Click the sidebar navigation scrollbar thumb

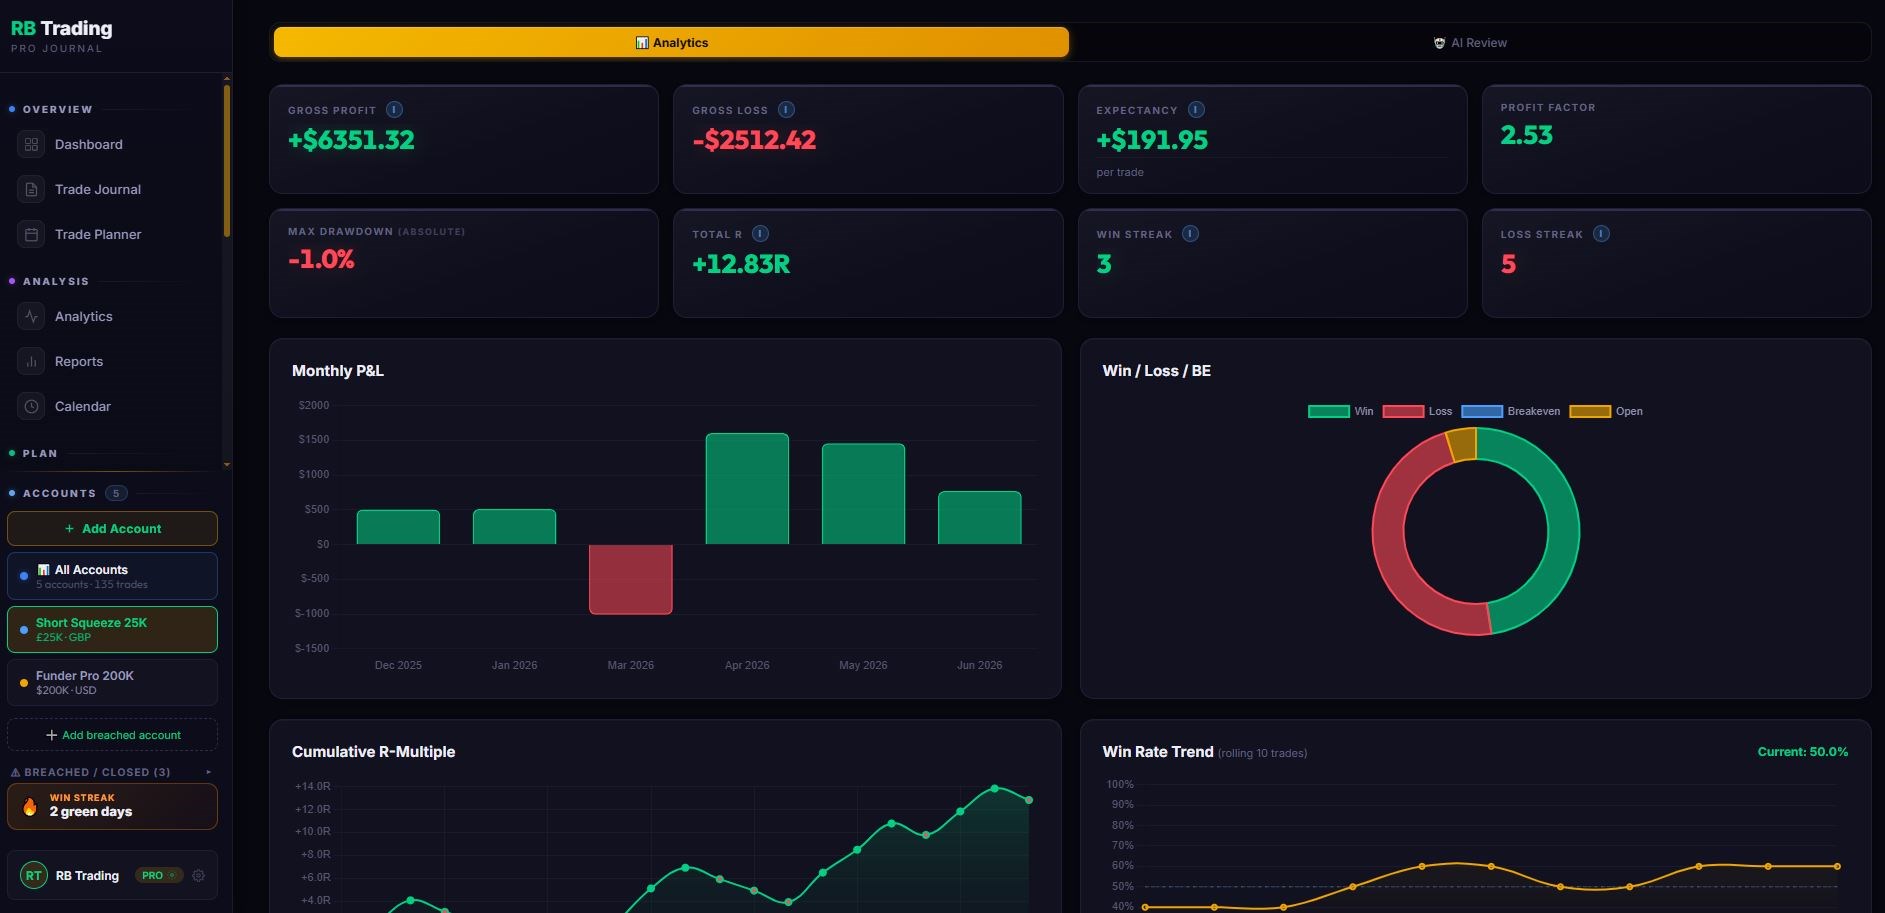[227, 160]
